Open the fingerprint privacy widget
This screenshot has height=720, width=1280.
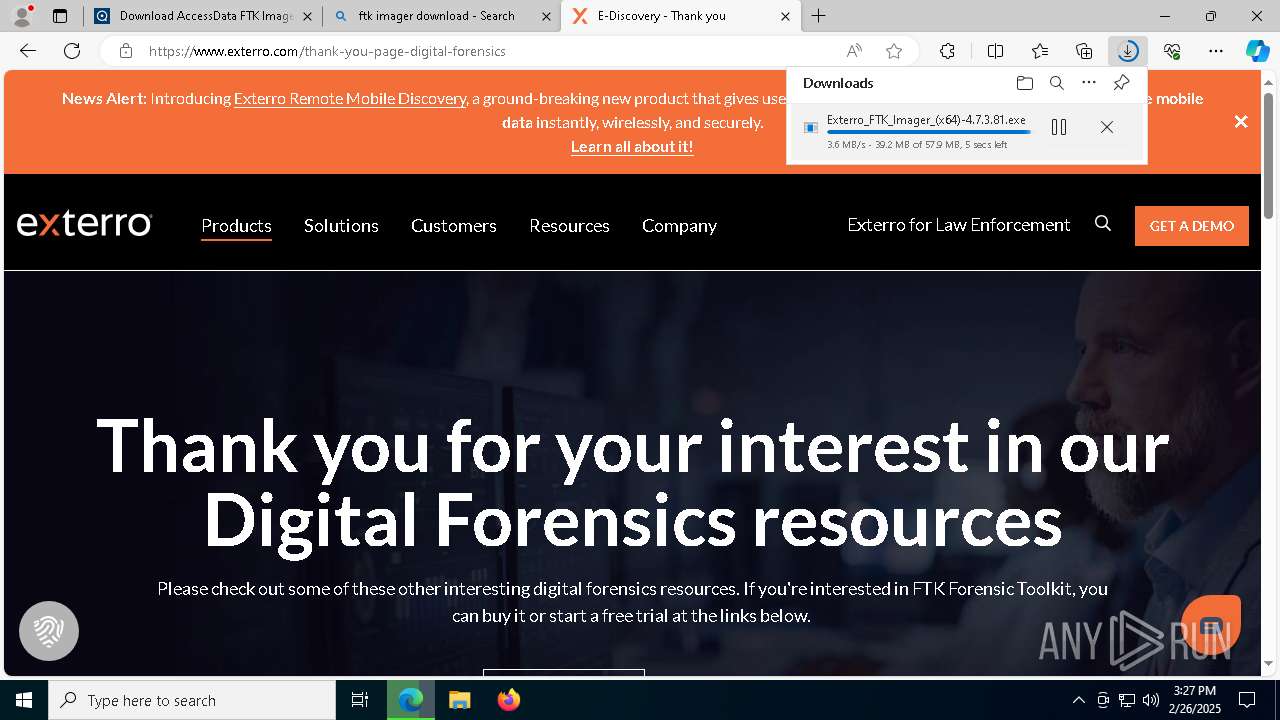pyautogui.click(x=49, y=631)
